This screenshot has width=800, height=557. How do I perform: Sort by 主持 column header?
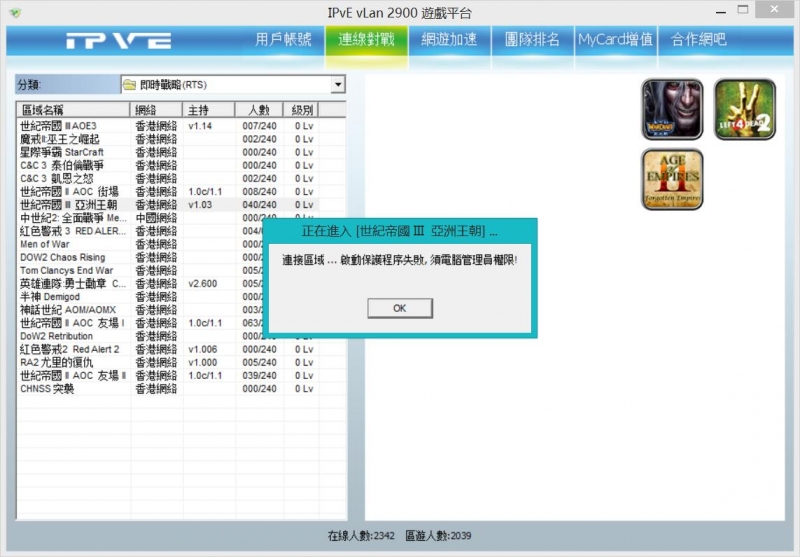click(209, 110)
